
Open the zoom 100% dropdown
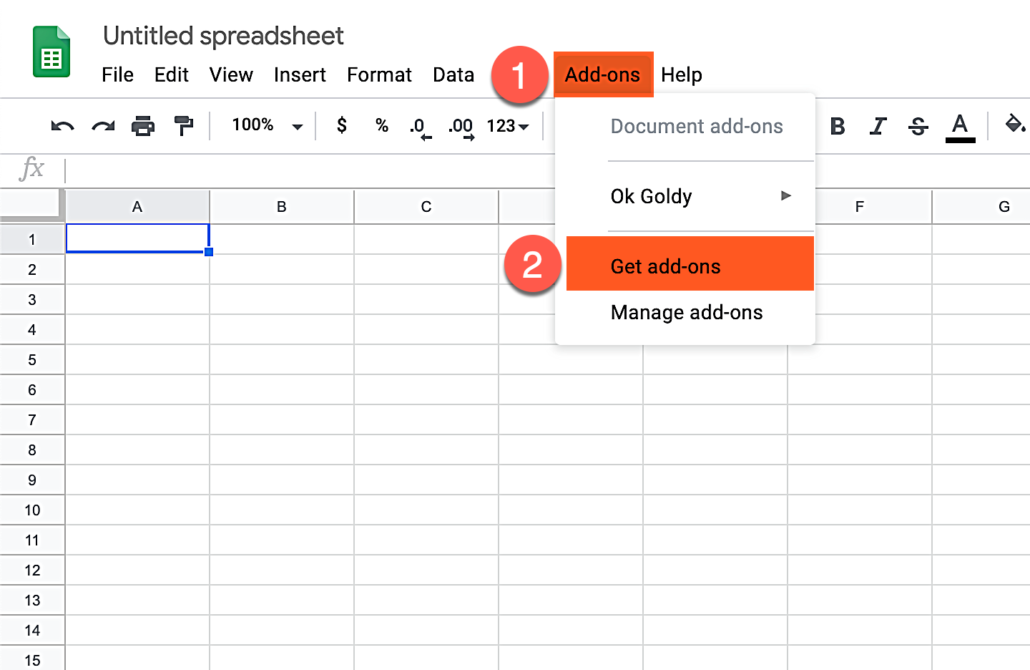pyautogui.click(x=267, y=125)
